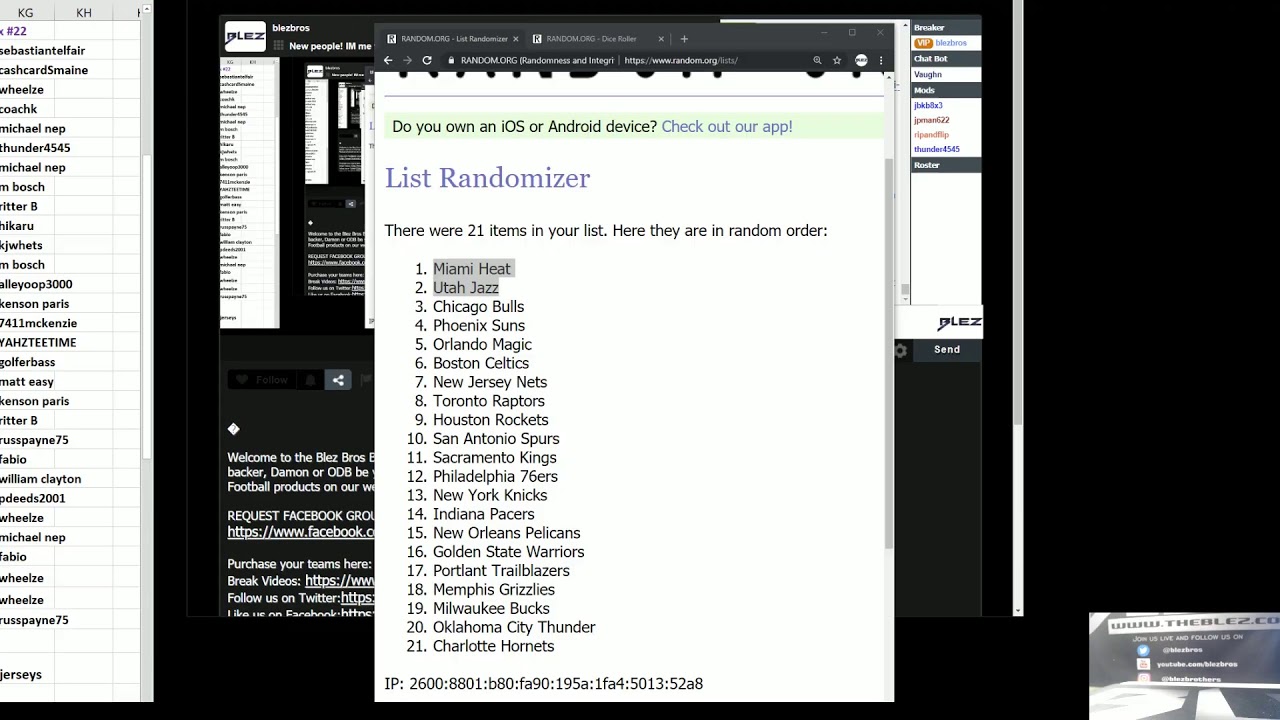Close the List Randomizer tab

516,39
